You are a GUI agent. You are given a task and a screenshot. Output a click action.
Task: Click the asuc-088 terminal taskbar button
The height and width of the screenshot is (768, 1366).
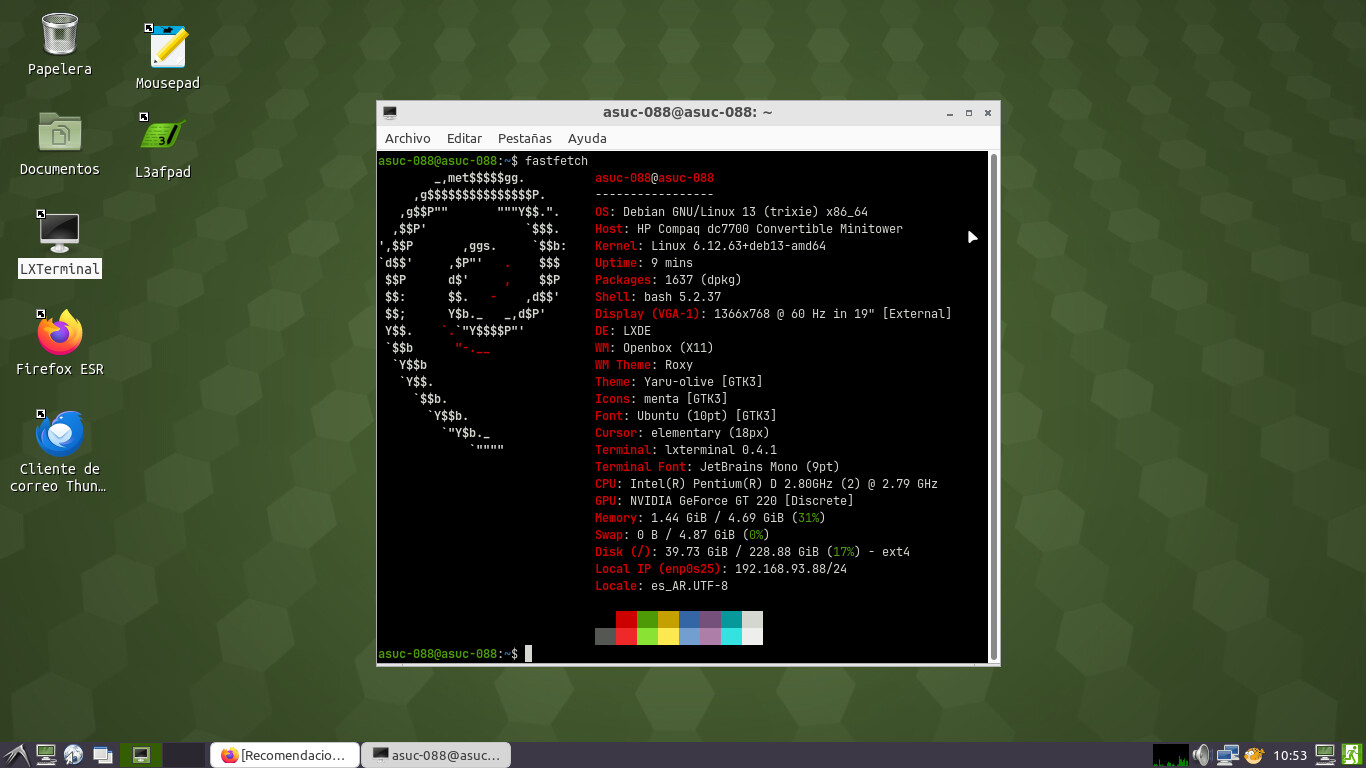(435, 755)
